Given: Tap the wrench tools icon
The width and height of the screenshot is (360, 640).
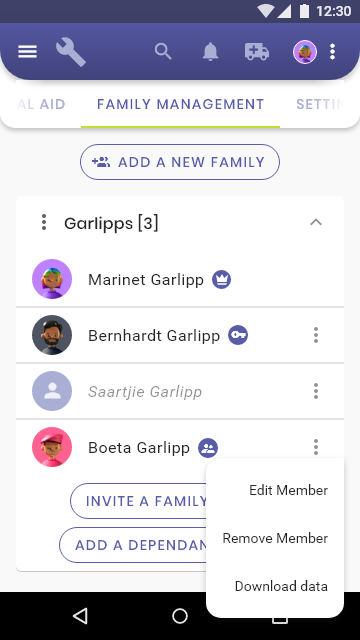Looking at the screenshot, I should (71, 52).
